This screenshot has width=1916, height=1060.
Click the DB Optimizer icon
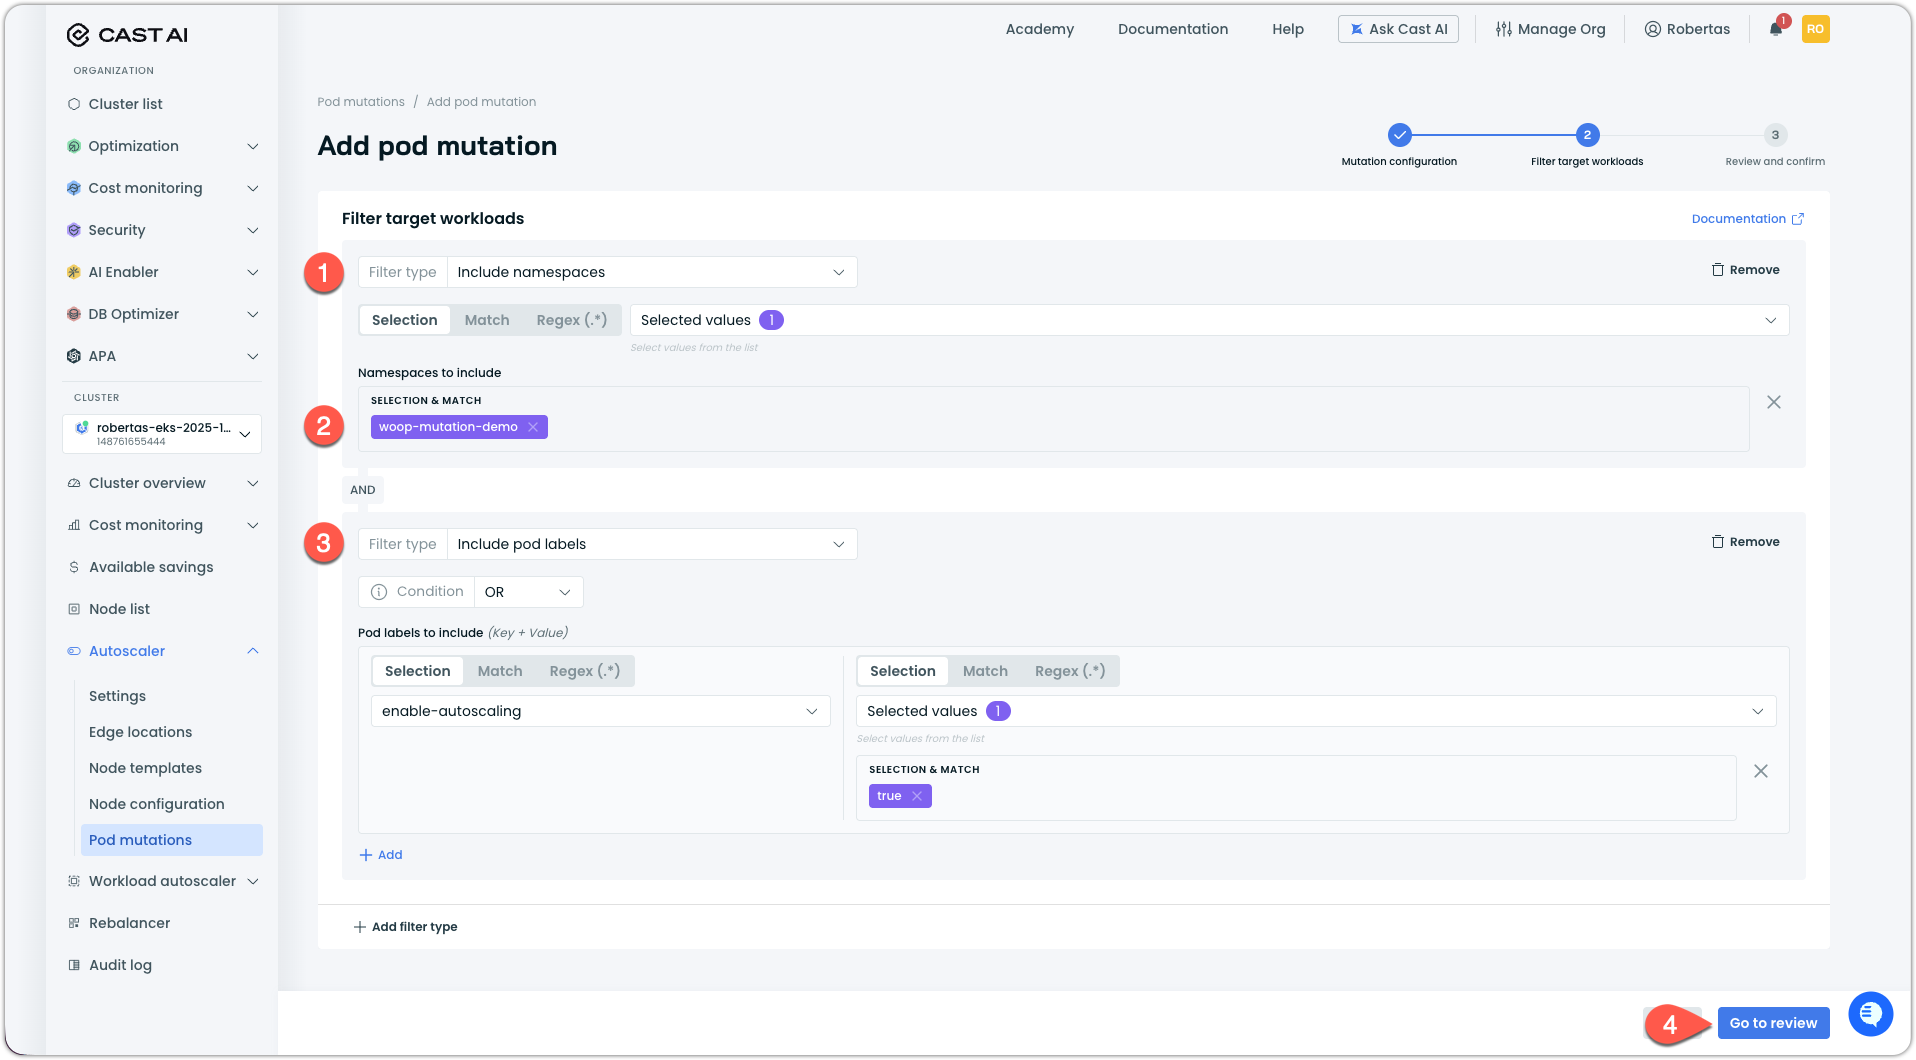tap(74, 314)
